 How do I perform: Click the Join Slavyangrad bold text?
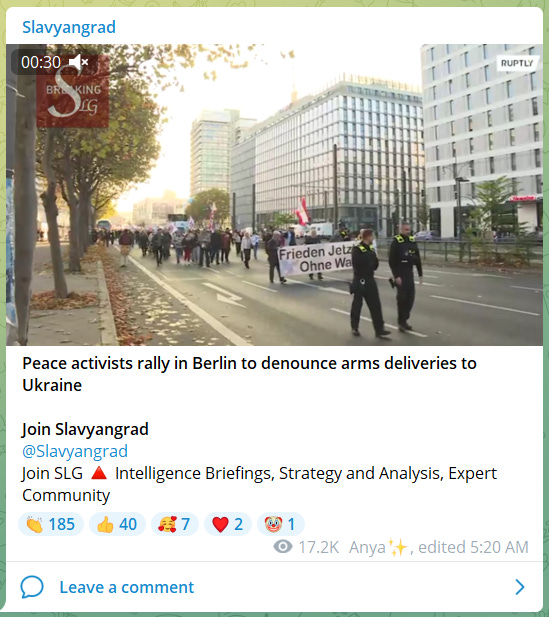click(x=85, y=429)
